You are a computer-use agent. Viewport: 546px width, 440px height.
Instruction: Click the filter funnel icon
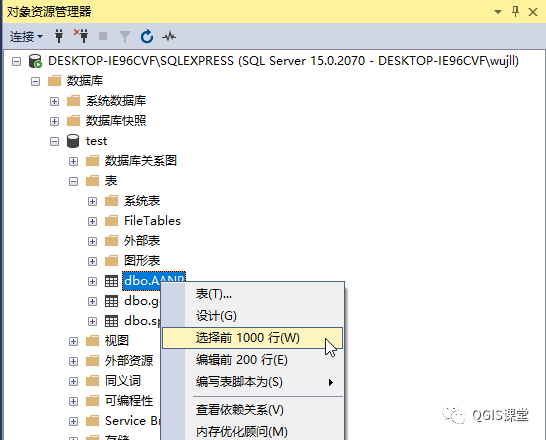[x=125, y=37]
